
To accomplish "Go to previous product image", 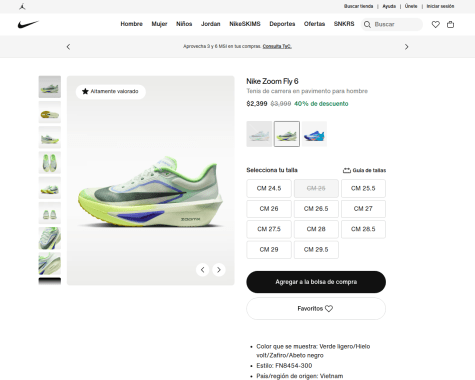I will coord(202,270).
